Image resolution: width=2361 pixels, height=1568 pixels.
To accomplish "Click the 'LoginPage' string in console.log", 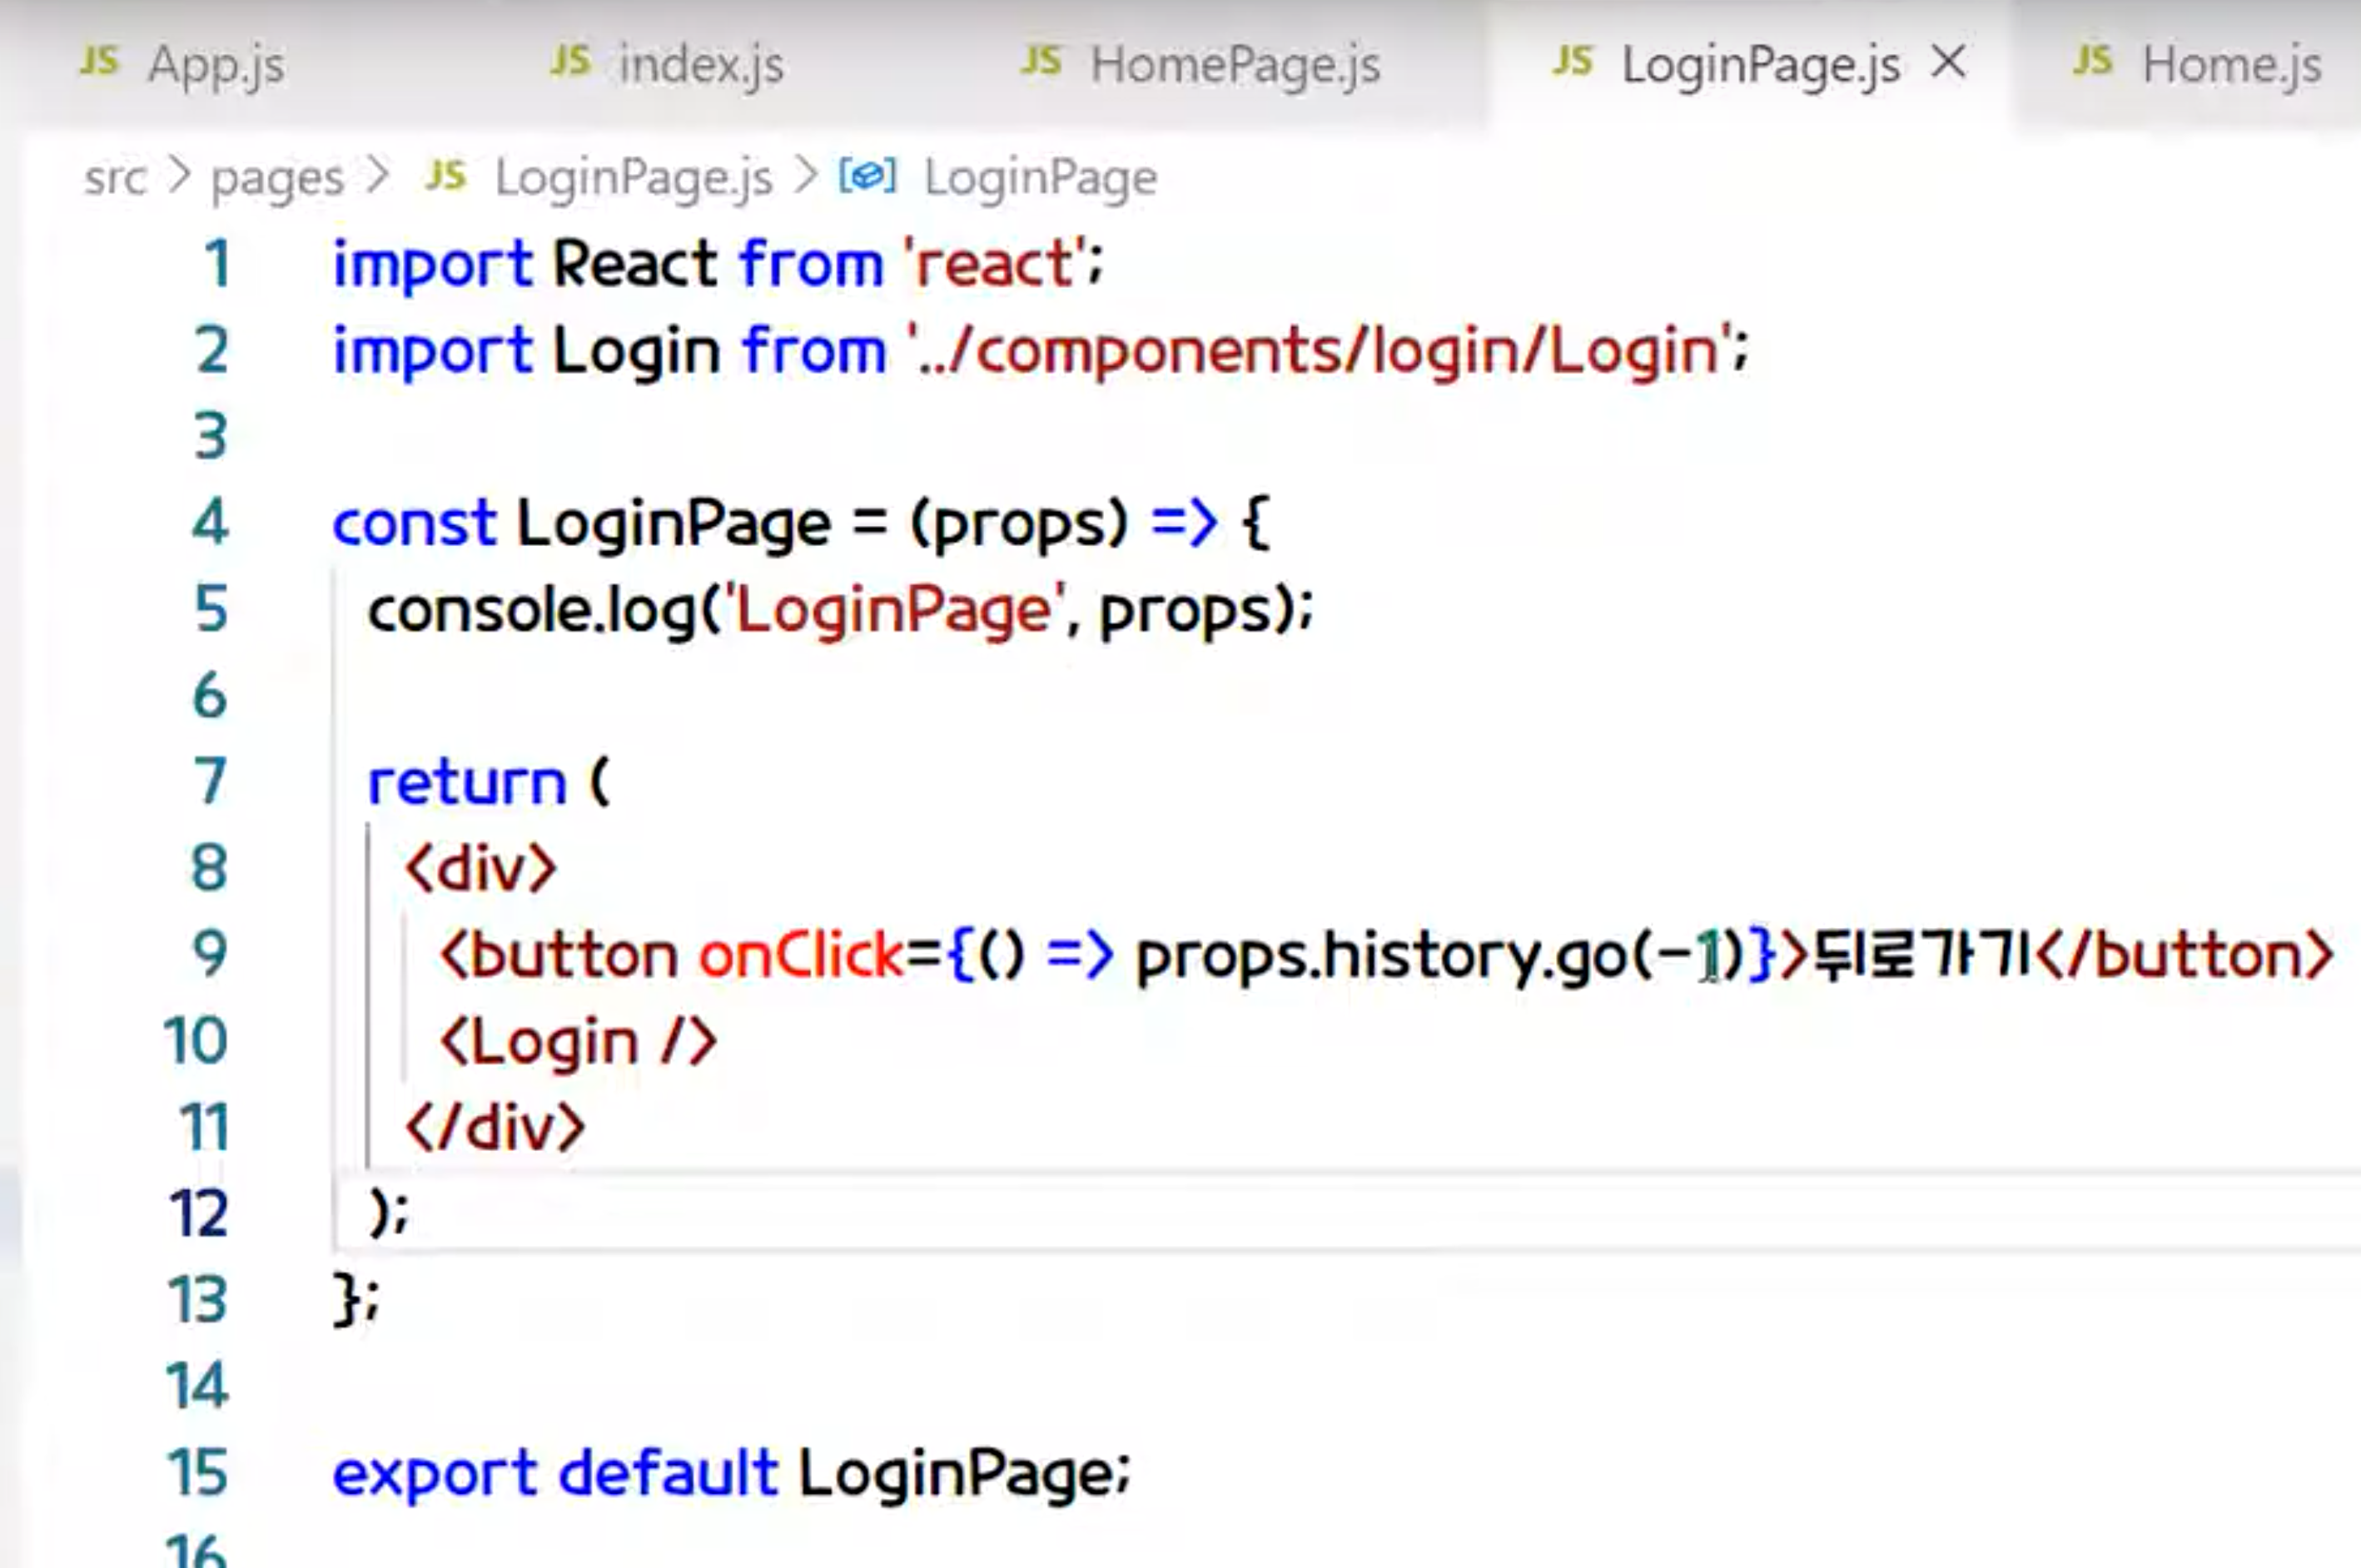I will (x=896, y=610).
